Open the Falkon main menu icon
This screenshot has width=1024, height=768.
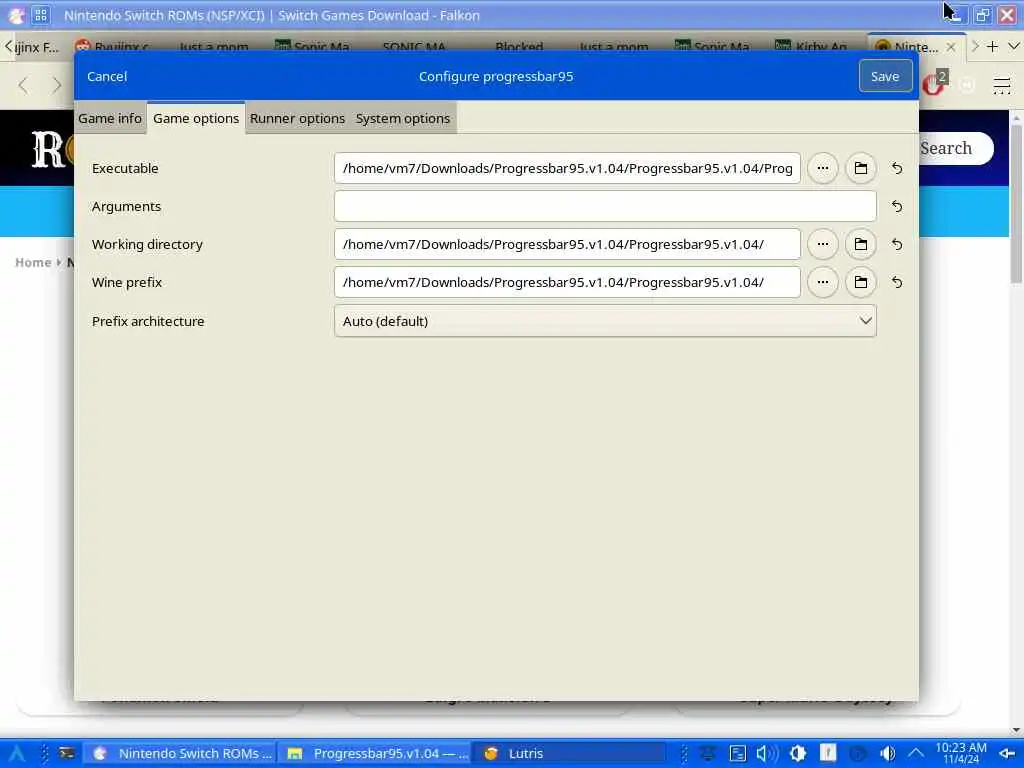pyautogui.click(x=1001, y=85)
